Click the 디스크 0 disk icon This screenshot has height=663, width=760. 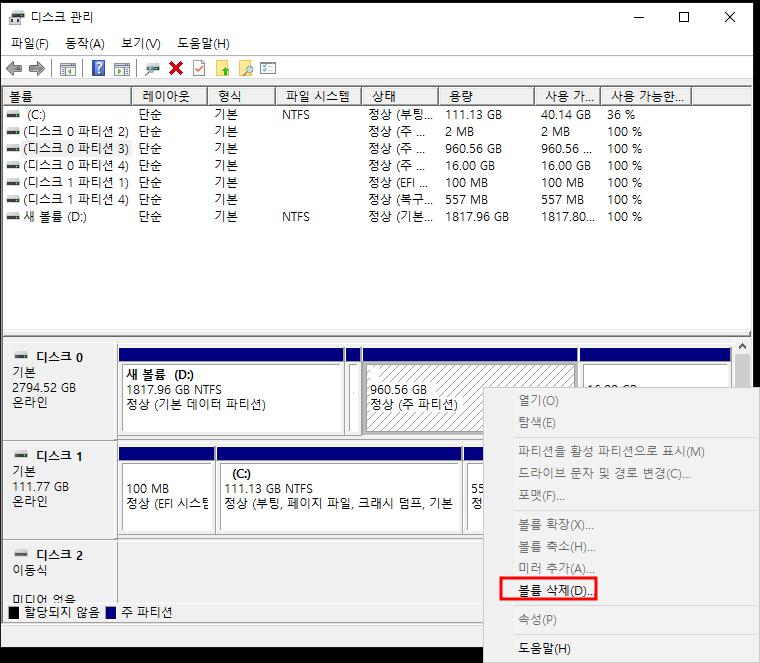[21, 356]
